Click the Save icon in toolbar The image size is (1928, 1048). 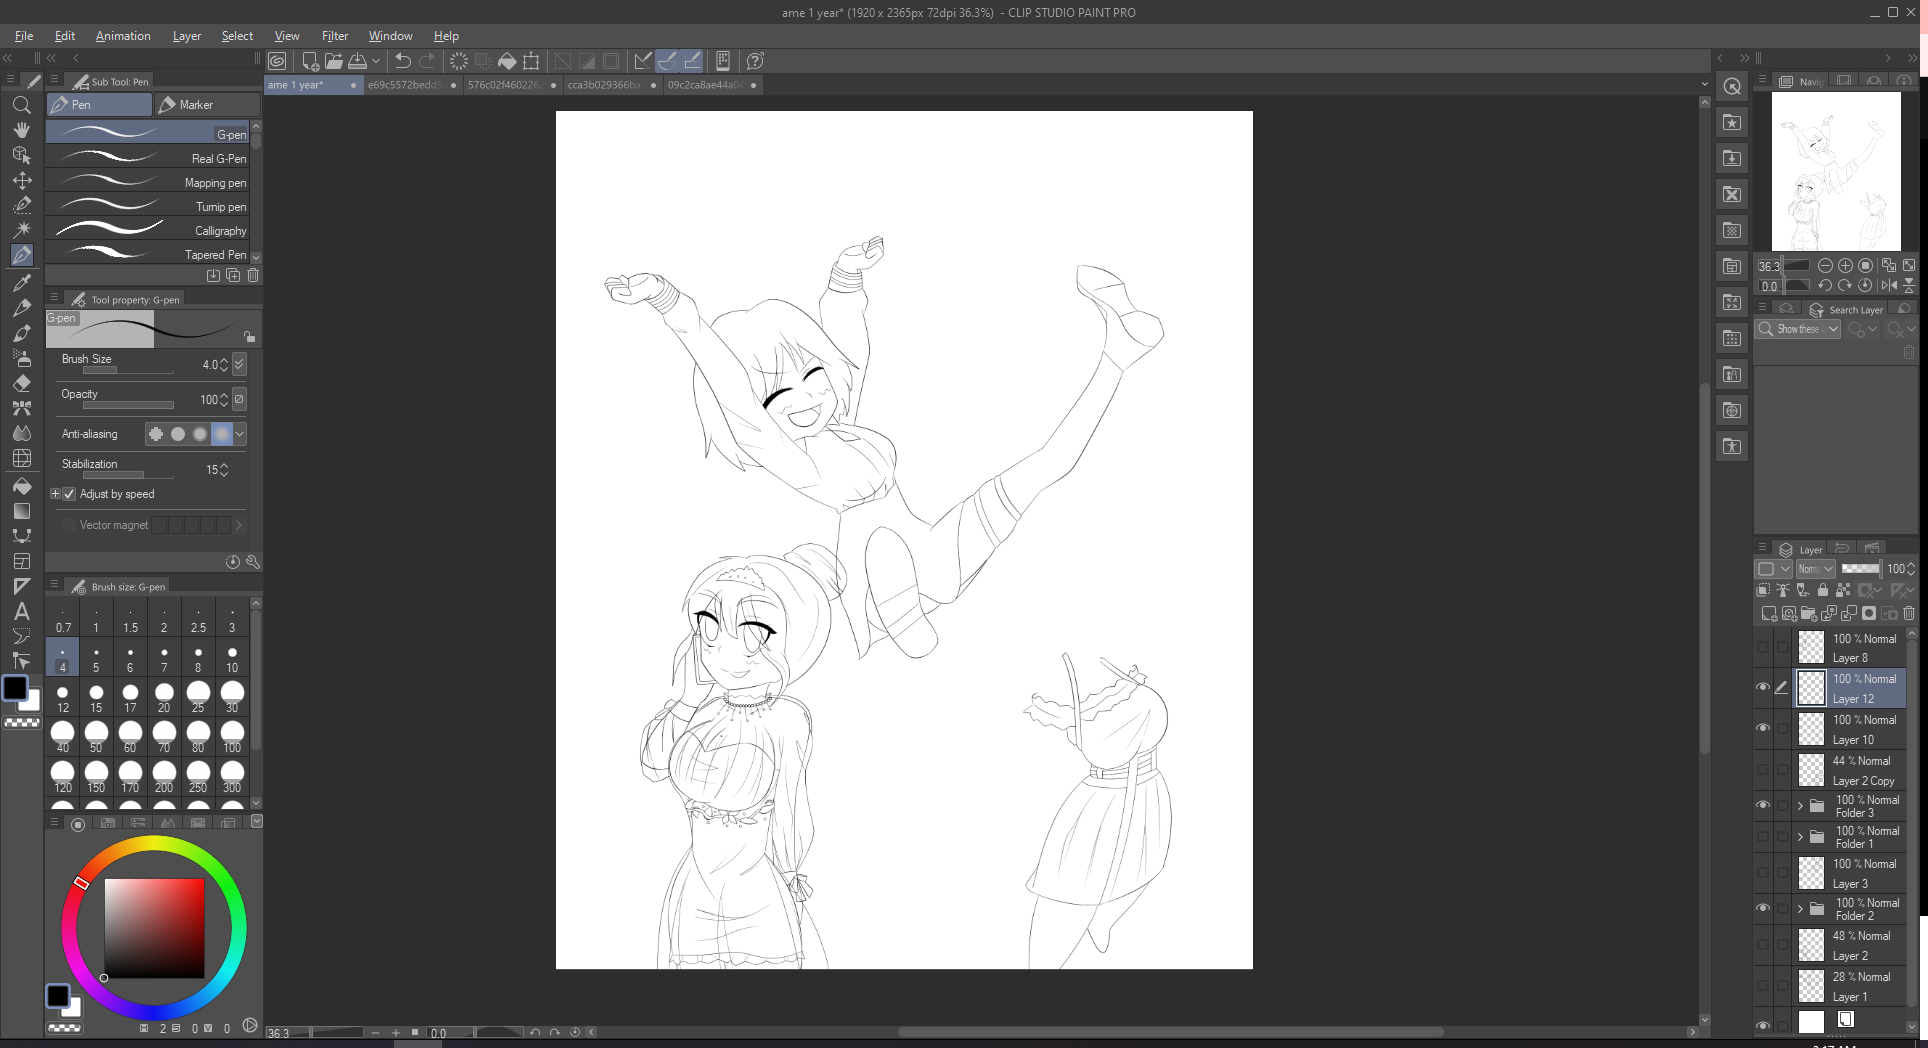(357, 61)
